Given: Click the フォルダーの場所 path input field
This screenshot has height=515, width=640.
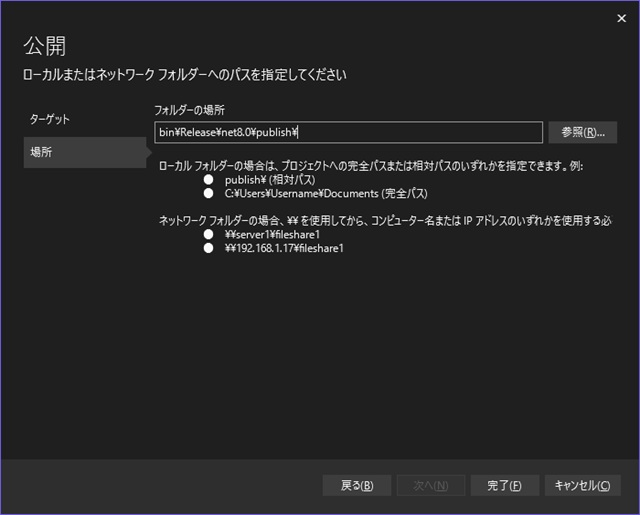Looking at the screenshot, I should point(349,132).
